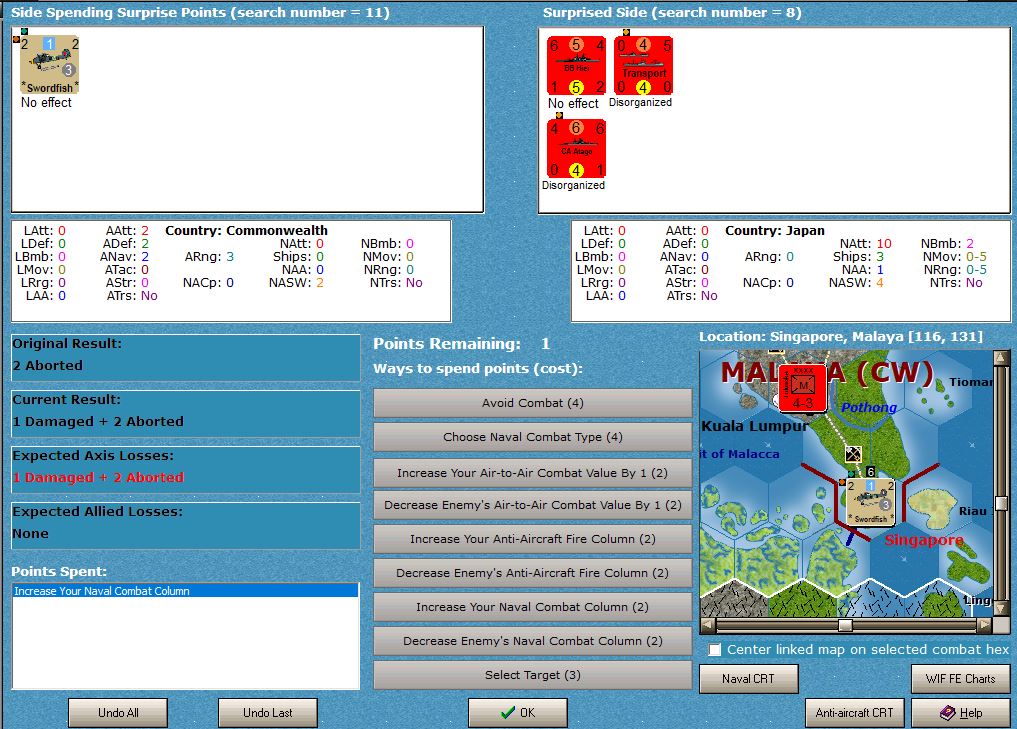Decrease Enemy's Anti-Aircraft Fire Column
This screenshot has height=729, width=1017.
532,573
